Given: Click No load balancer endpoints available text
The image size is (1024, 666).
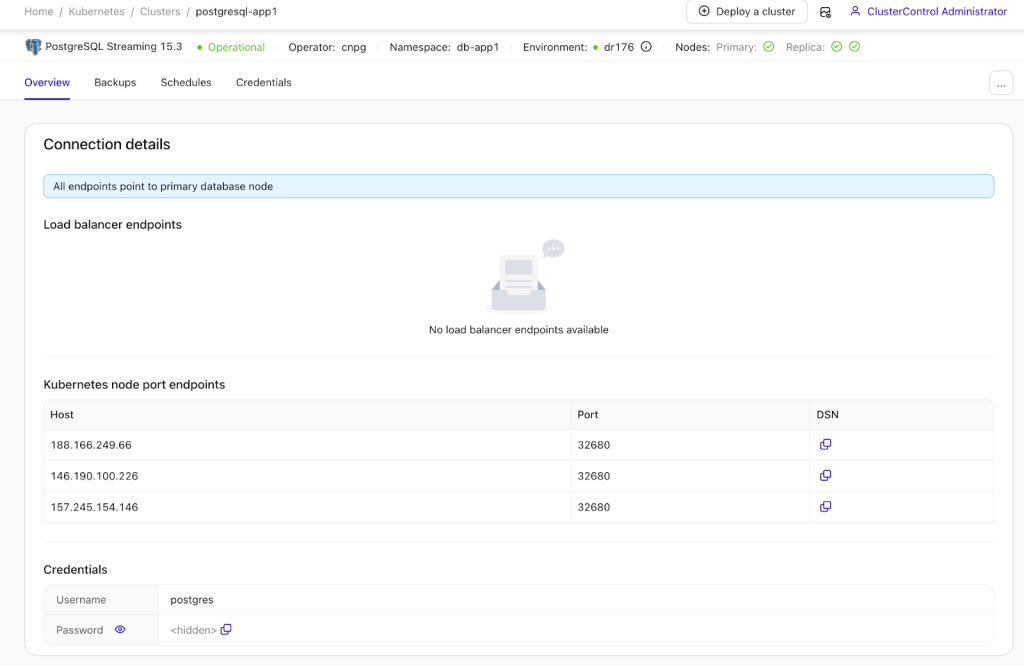Looking at the screenshot, I should pos(519,330).
